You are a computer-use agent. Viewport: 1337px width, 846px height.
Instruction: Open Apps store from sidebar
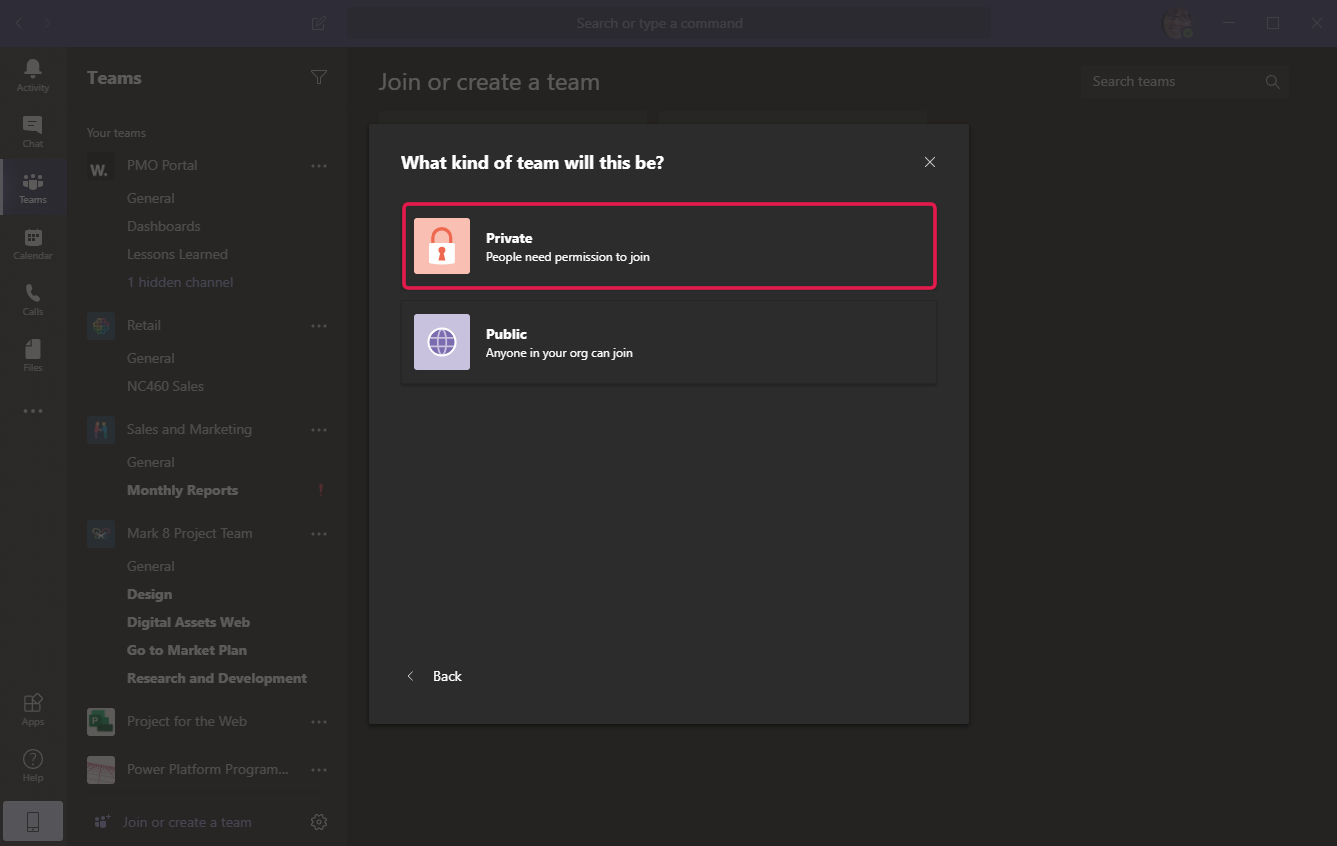click(33, 709)
